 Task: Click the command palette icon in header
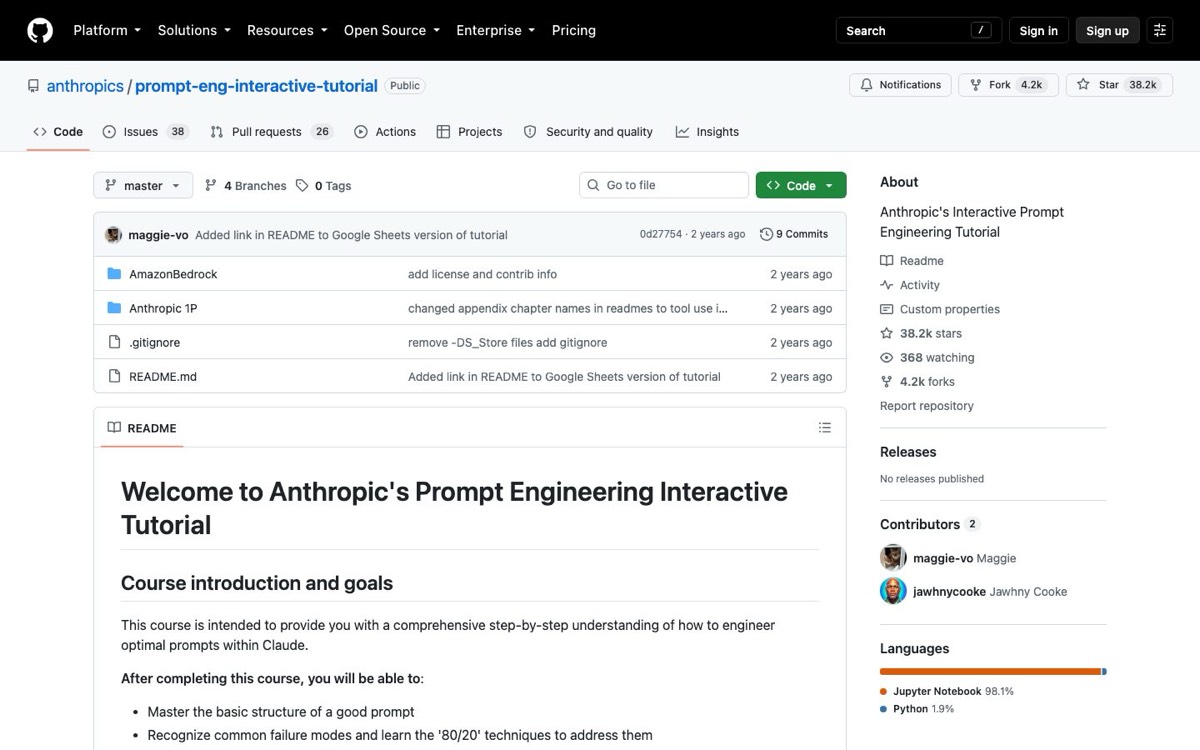pyautogui.click(x=1159, y=31)
